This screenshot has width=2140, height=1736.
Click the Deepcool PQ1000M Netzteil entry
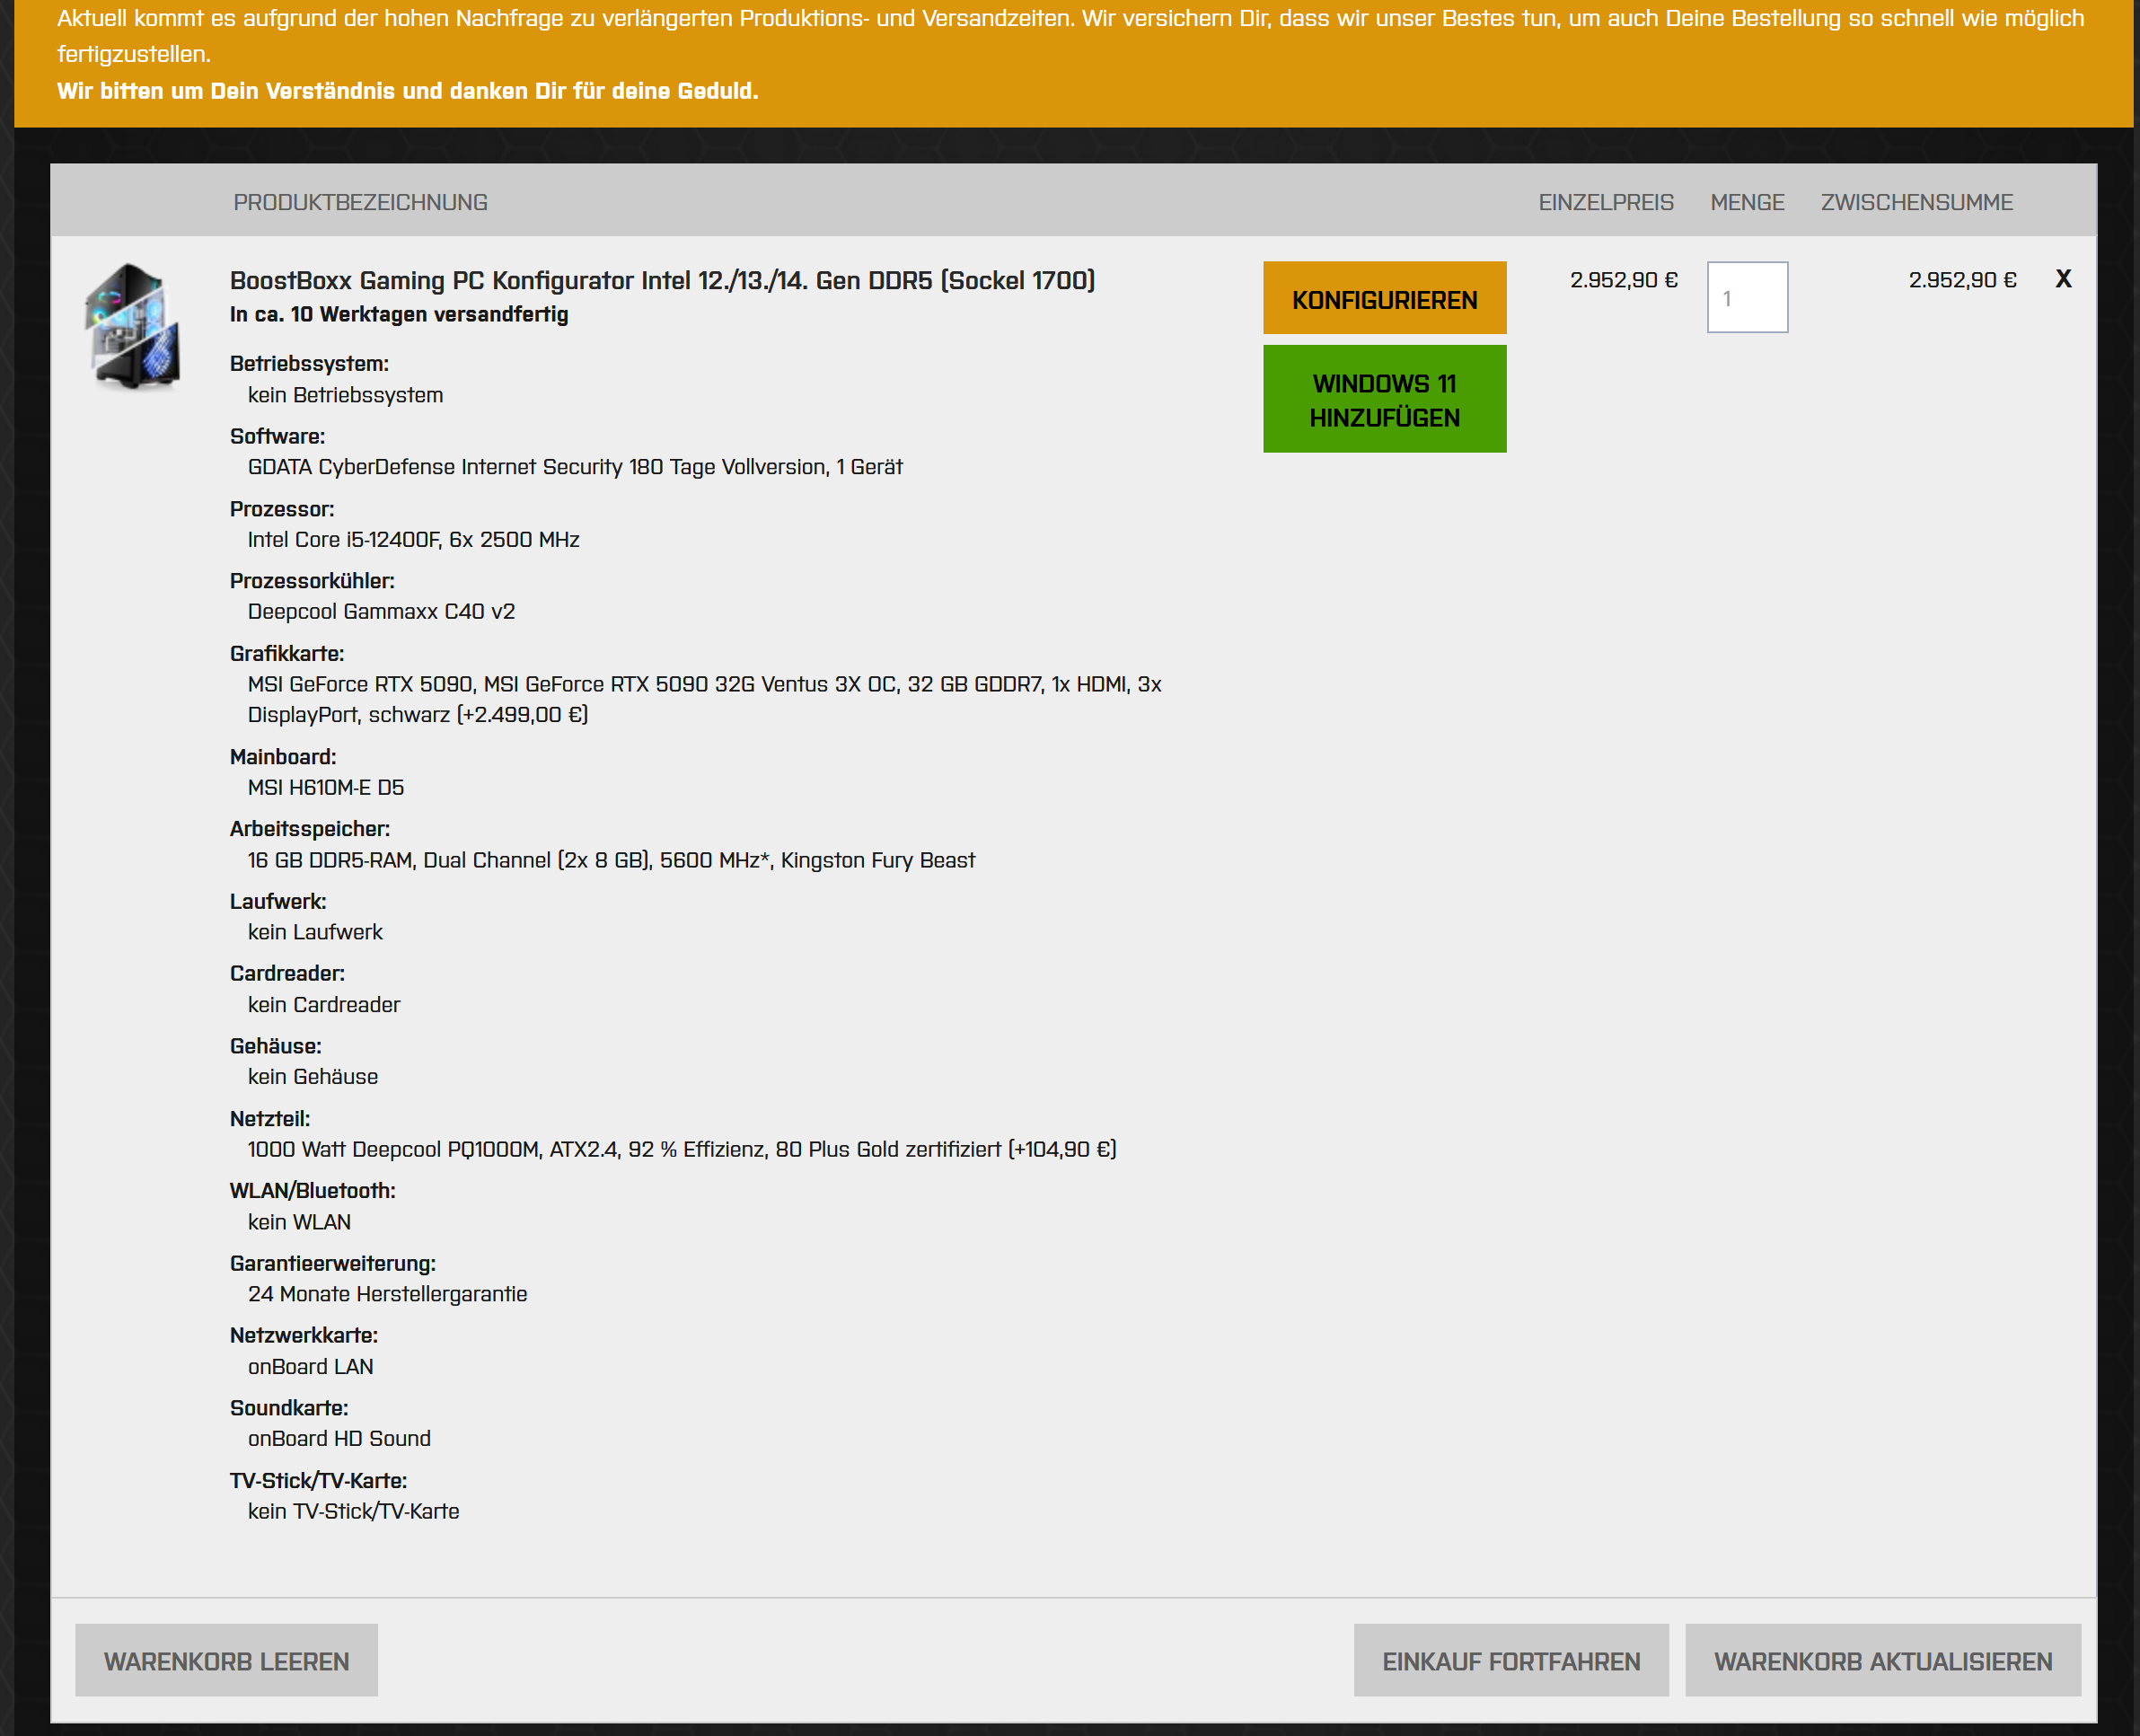coord(681,1149)
